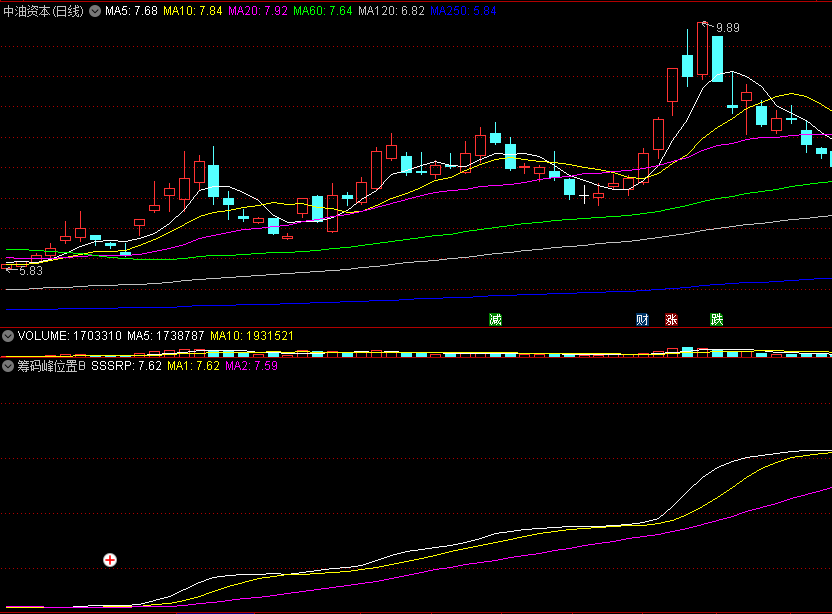This screenshot has height=614, width=832.
Task: Expand the VOLUME panel dropdown arrow
Action: click(x=8, y=336)
